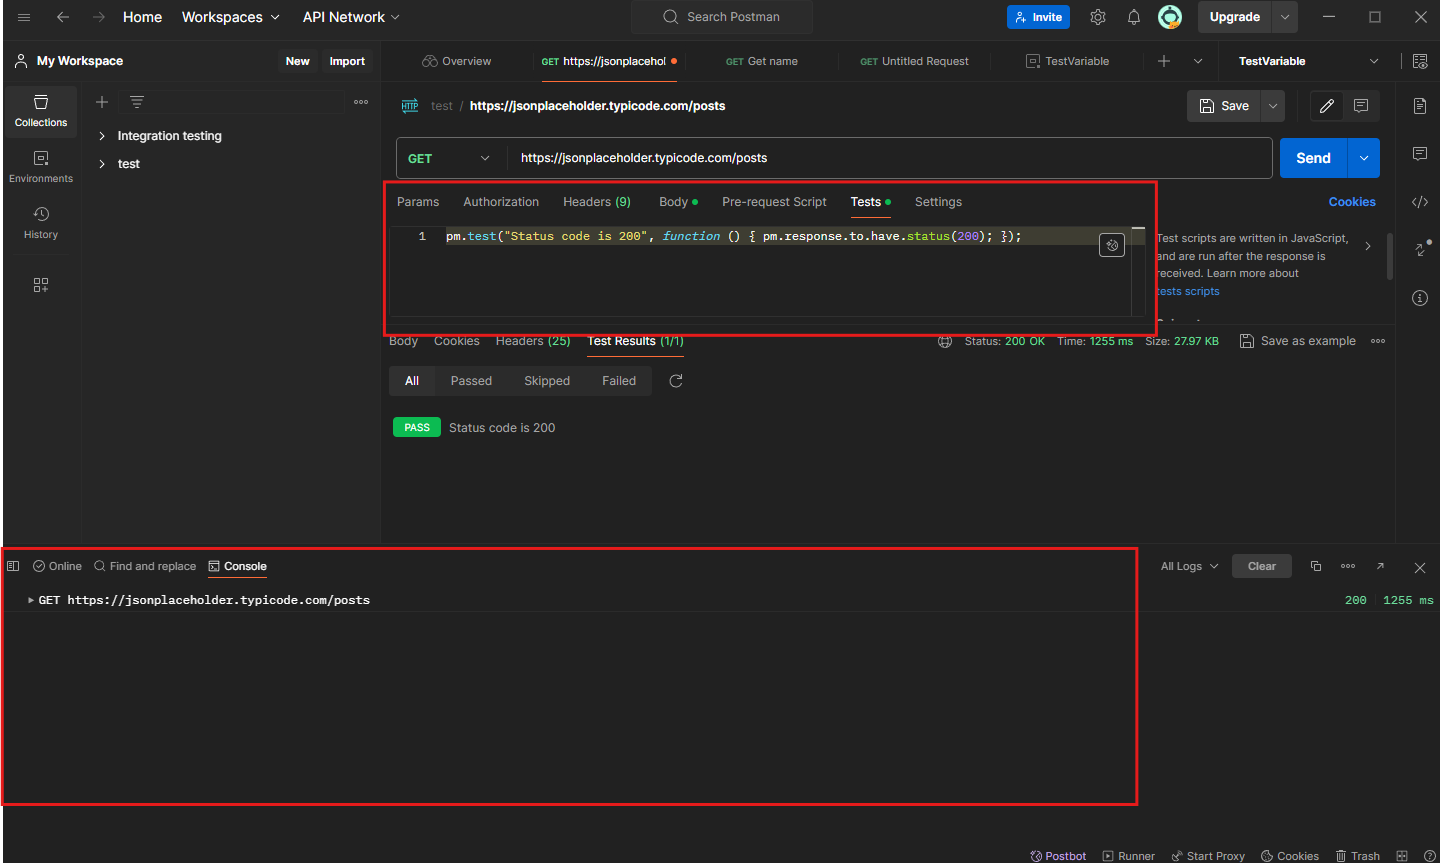Expand the Integration testing collection
The image size is (1440, 863).
point(102,136)
